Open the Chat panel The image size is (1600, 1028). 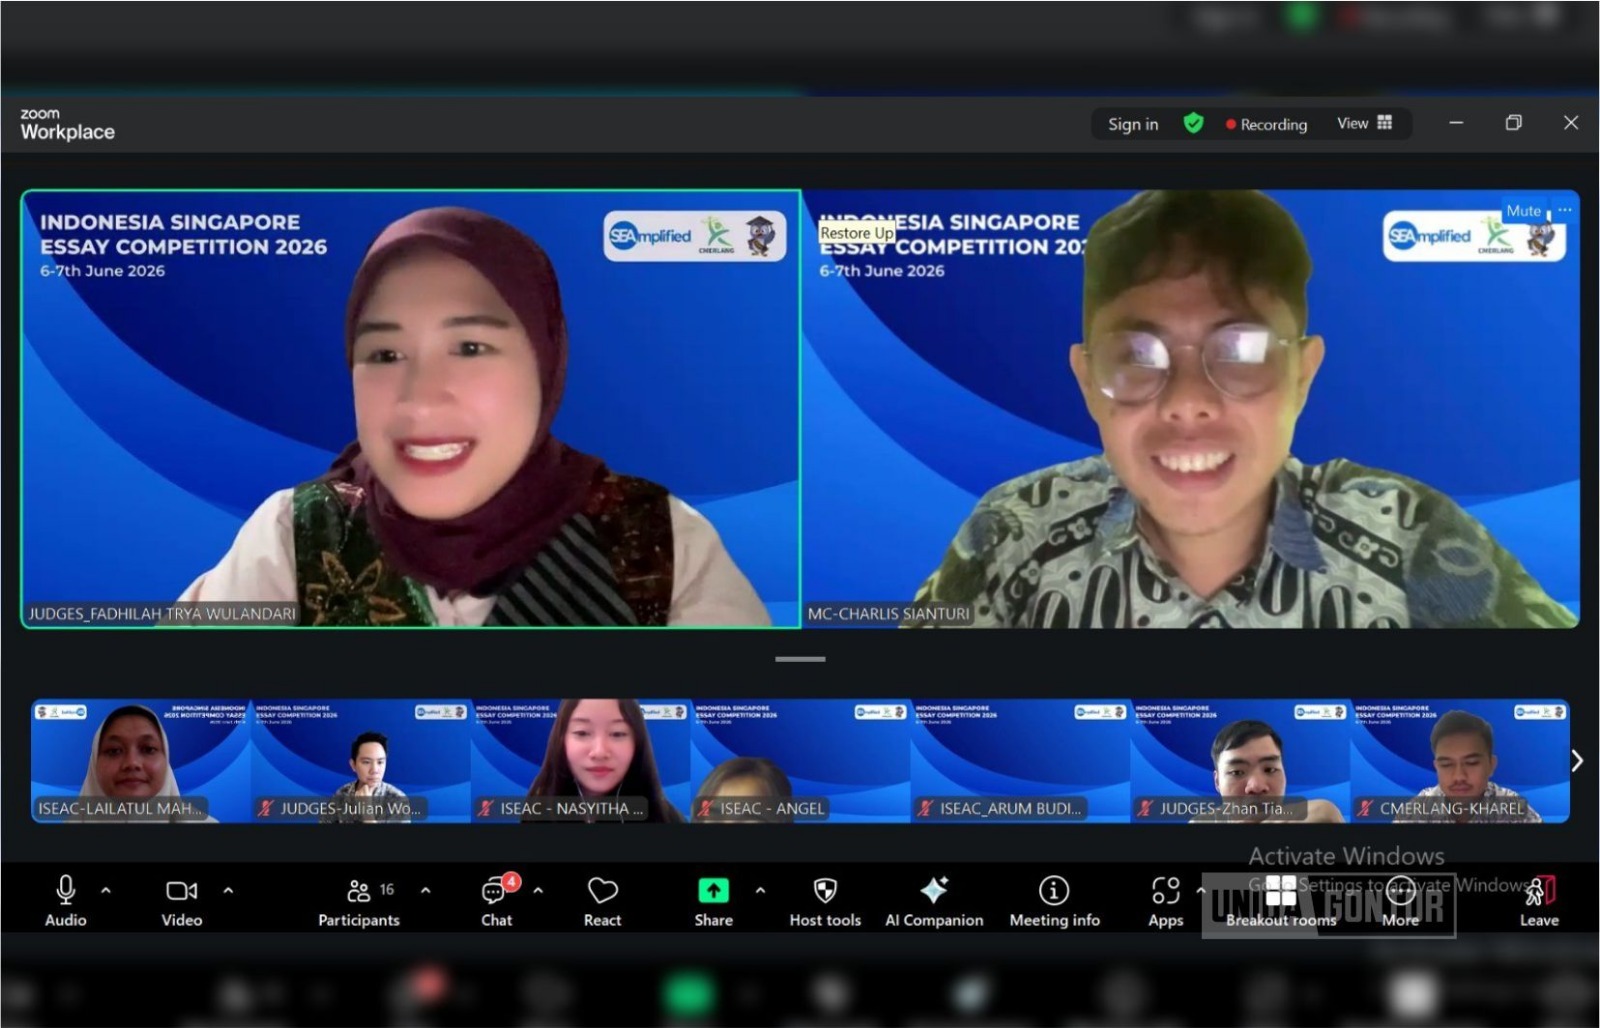click(x=496, y=901)
